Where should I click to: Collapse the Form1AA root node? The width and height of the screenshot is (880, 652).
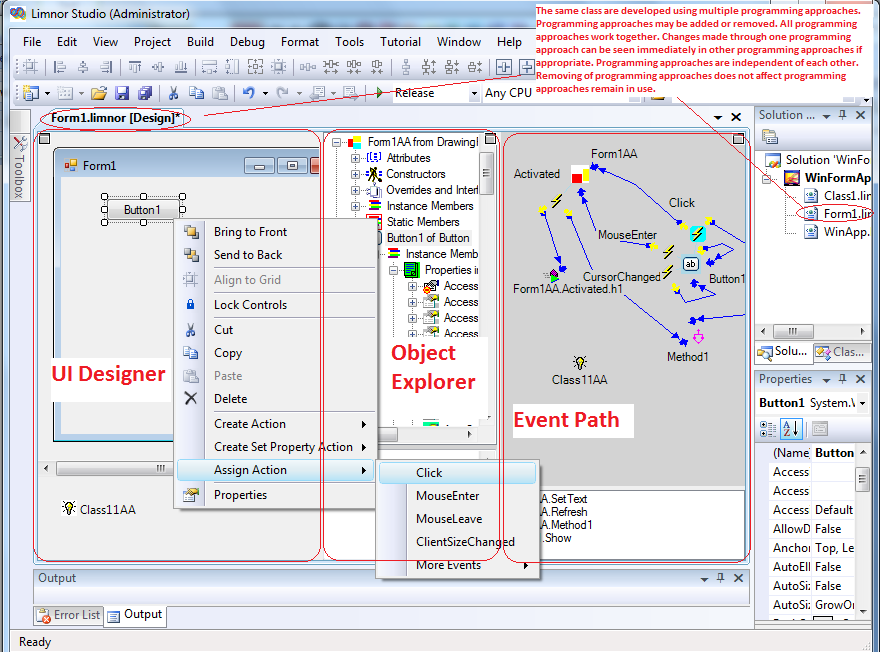pyautogui.click(x=338, y=142)
